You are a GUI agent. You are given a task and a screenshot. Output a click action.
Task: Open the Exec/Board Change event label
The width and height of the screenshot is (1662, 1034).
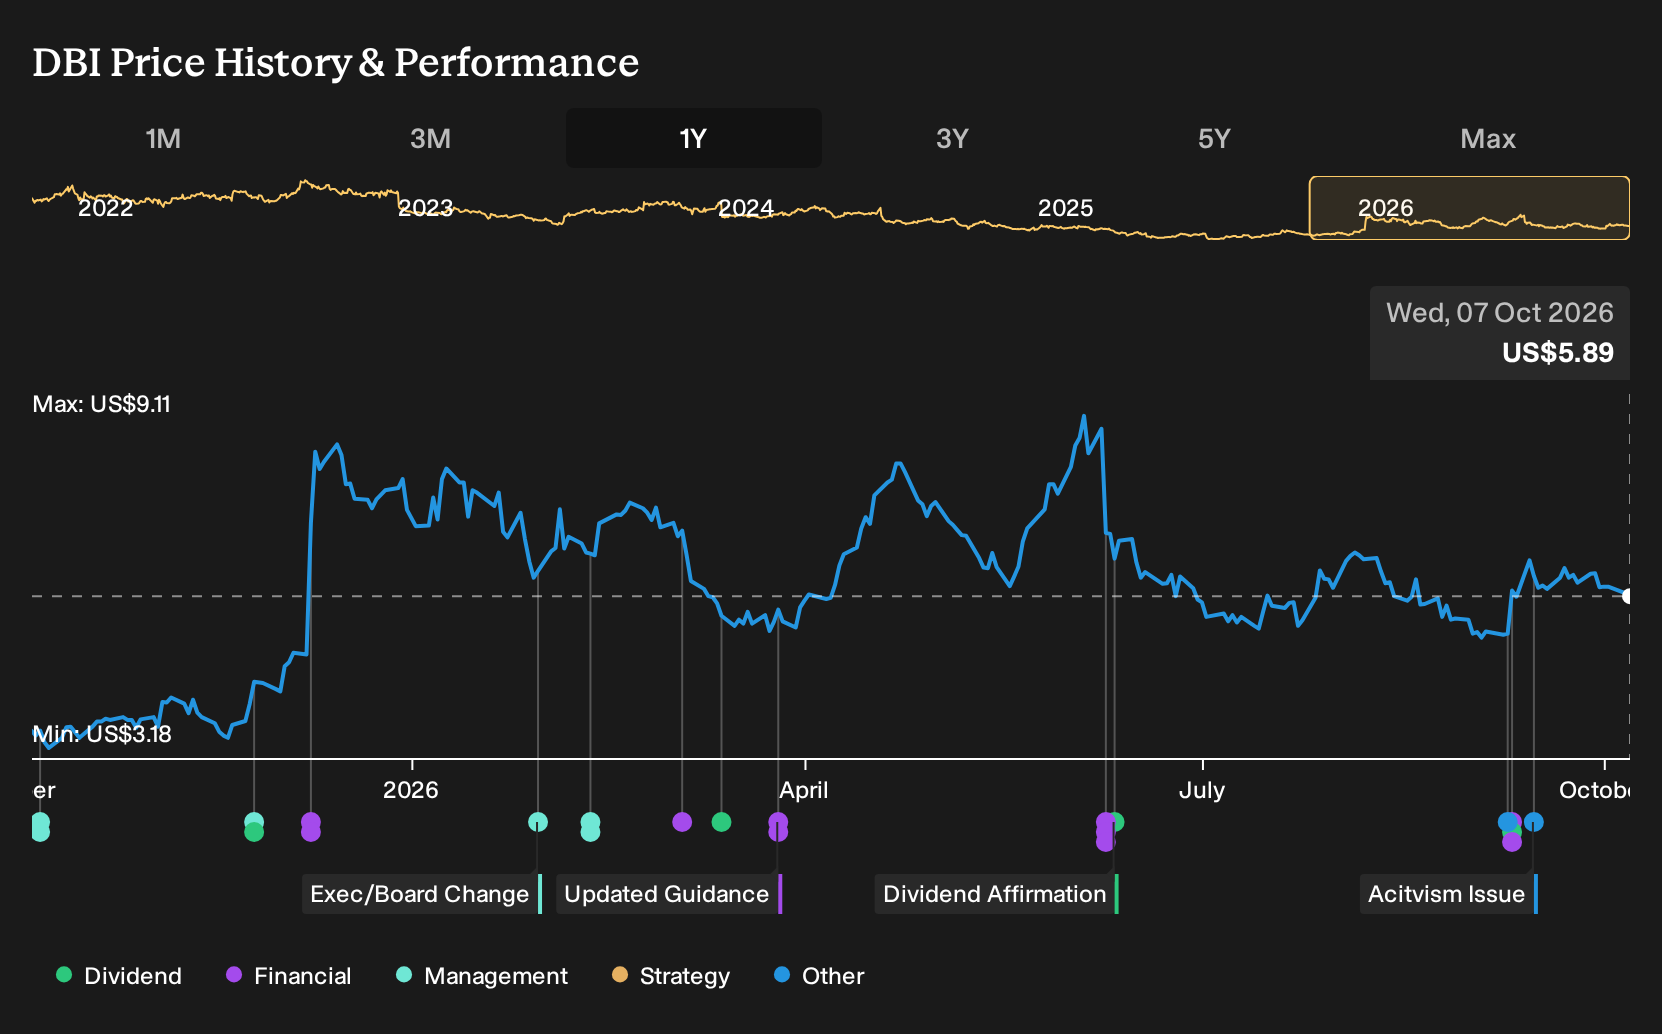tap(422, 894)
